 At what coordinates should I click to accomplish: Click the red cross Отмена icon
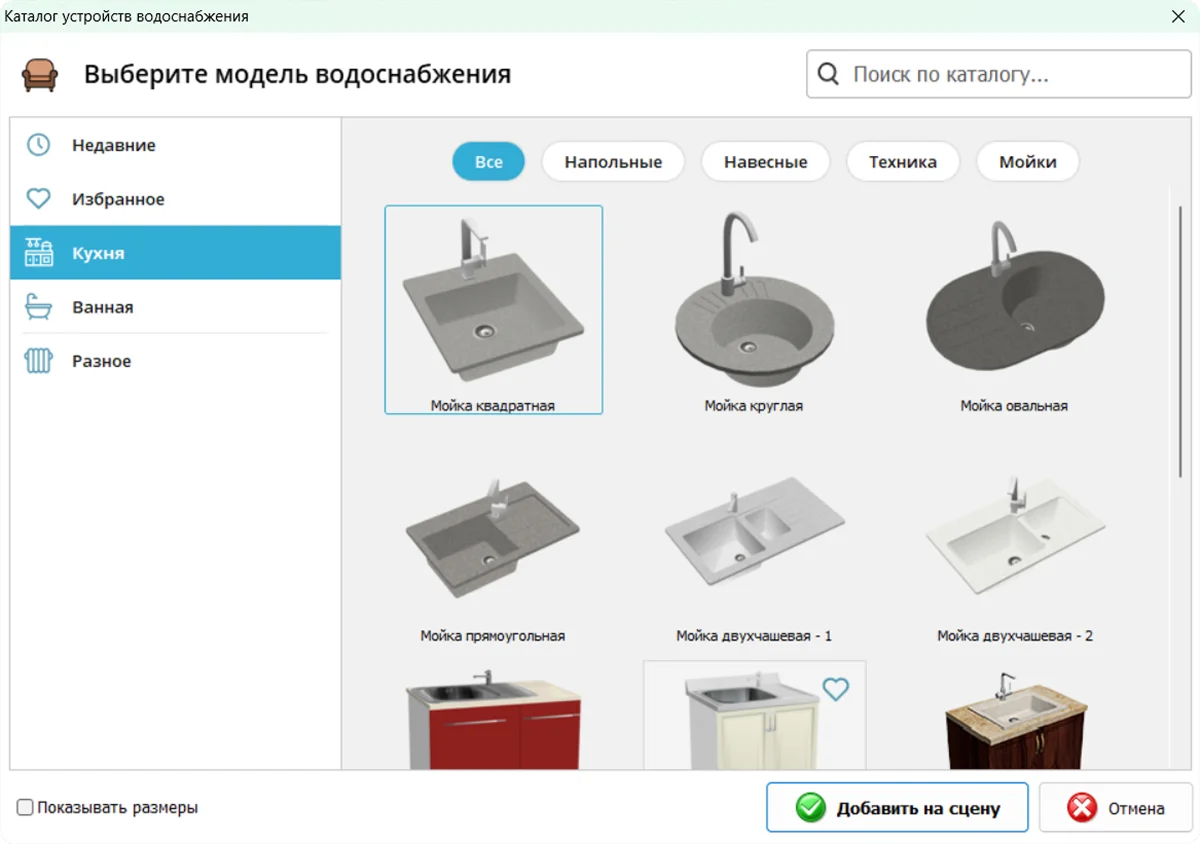tap(1082, 808)
